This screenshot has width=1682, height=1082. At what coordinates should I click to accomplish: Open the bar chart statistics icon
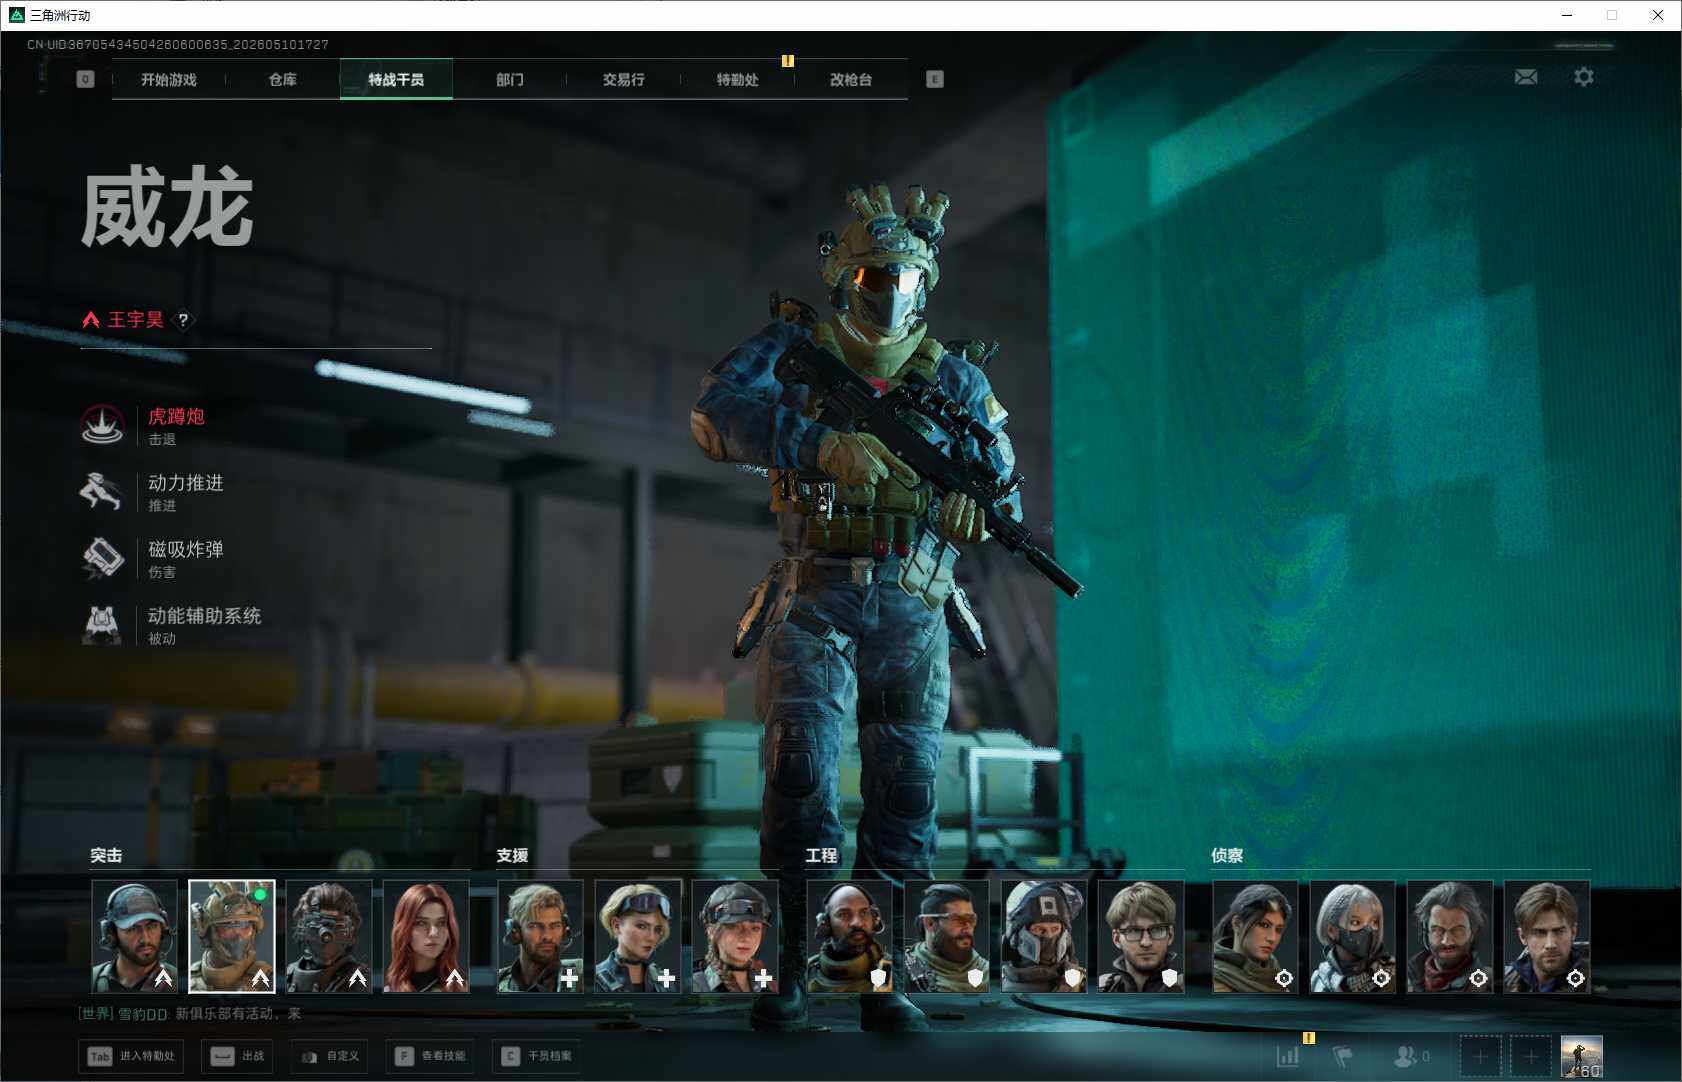point(1288,1056)
